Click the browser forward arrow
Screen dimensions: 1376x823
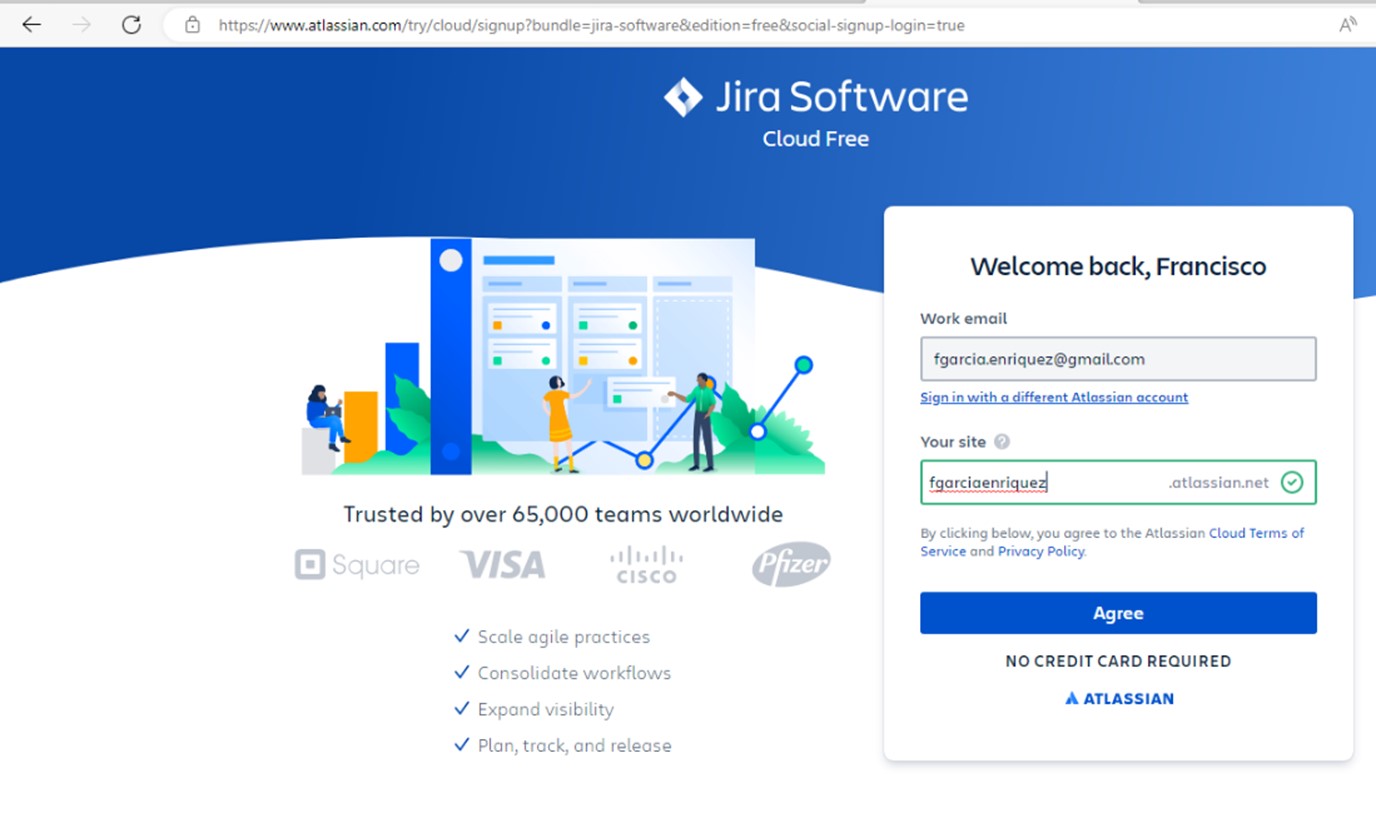tap(82, 25)
